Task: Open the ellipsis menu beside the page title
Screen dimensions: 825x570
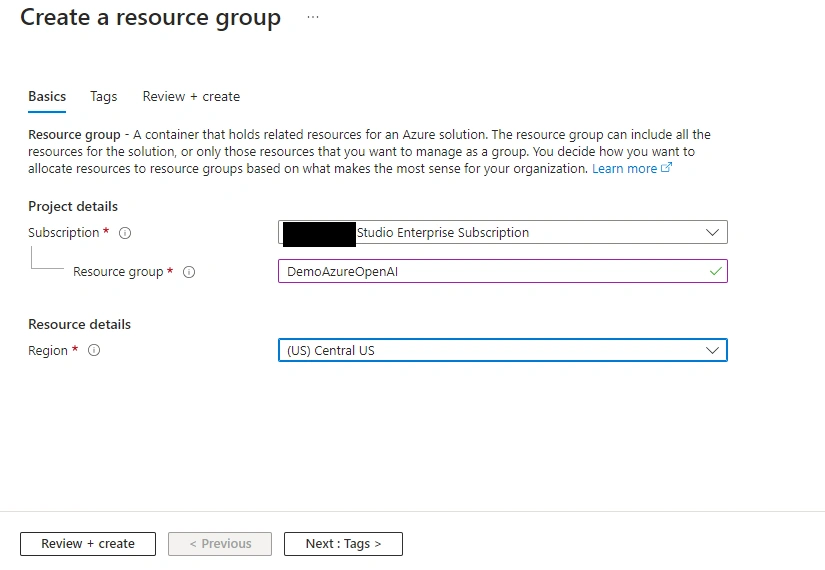Action: [313, 17]
